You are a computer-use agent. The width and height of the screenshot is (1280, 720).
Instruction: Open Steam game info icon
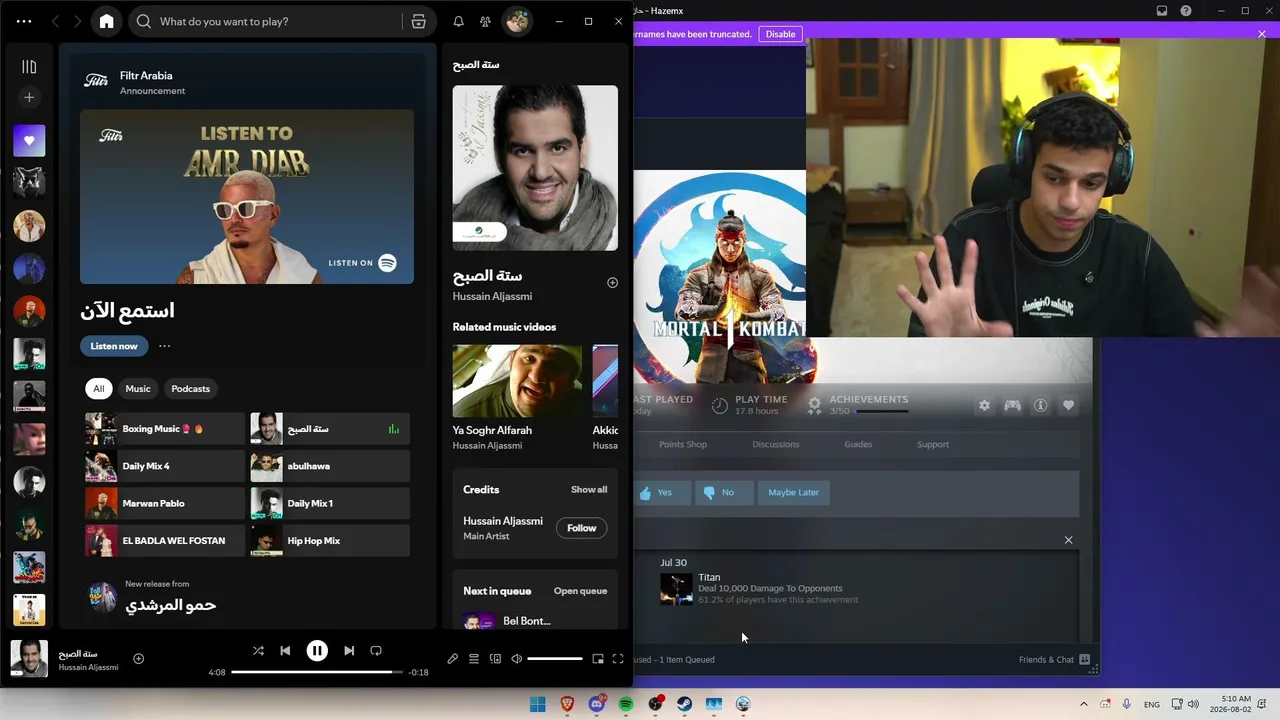tap(1041, 405)
